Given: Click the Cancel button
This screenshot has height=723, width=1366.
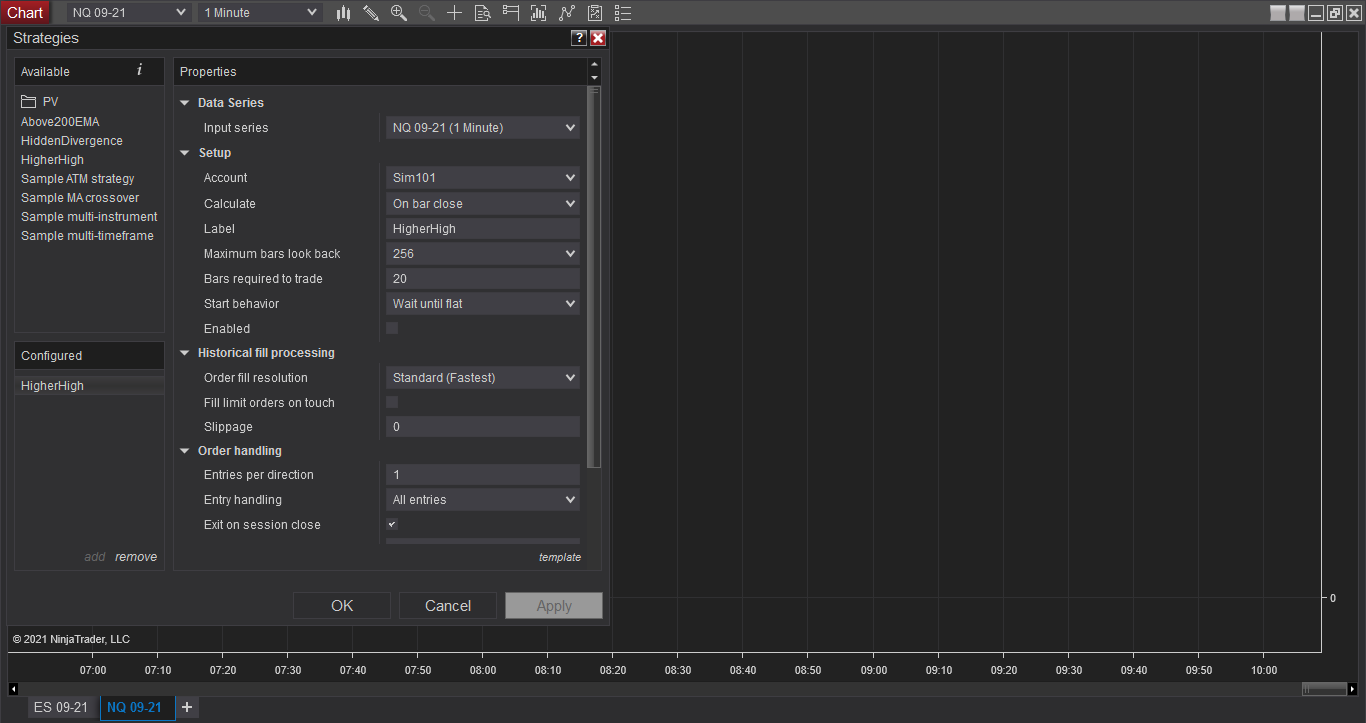Looking at the screenshot, I should point(448,605).
